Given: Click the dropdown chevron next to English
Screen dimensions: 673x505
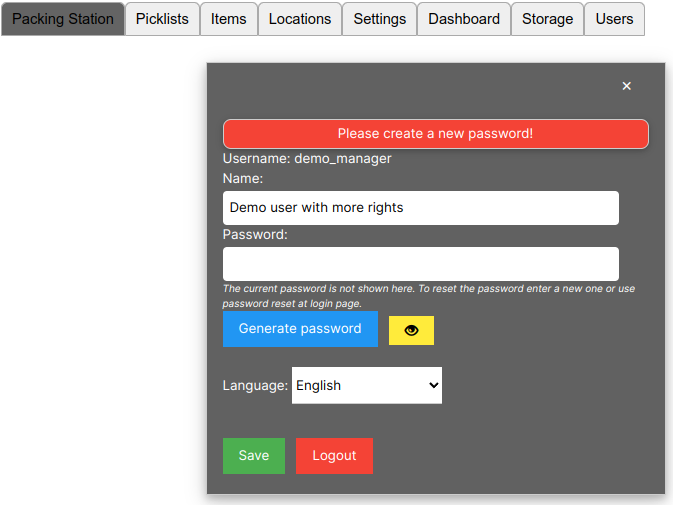Looking at the screenshot, I should (434, 385).
